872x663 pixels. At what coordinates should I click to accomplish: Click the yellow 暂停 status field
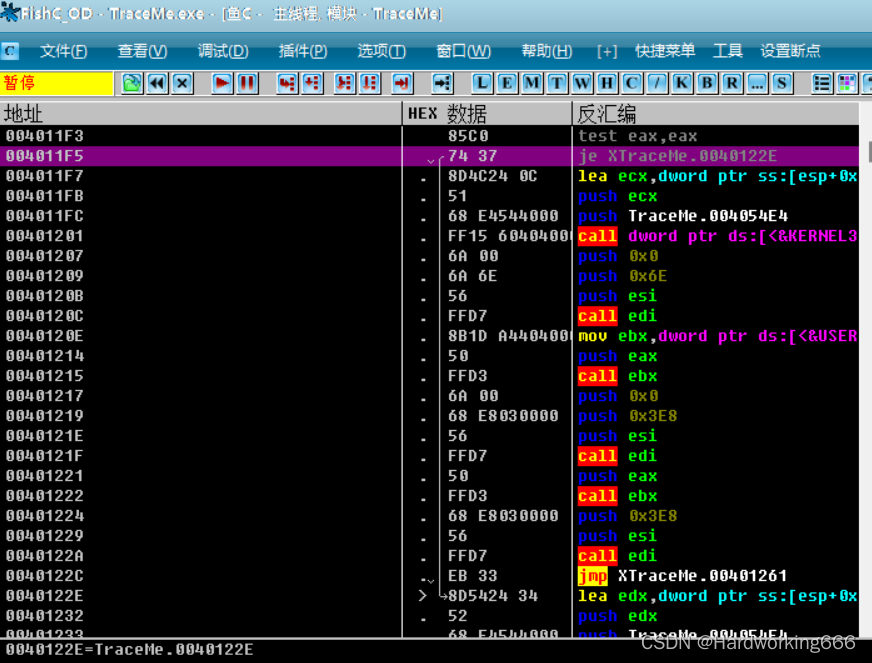tap(57, 83)
